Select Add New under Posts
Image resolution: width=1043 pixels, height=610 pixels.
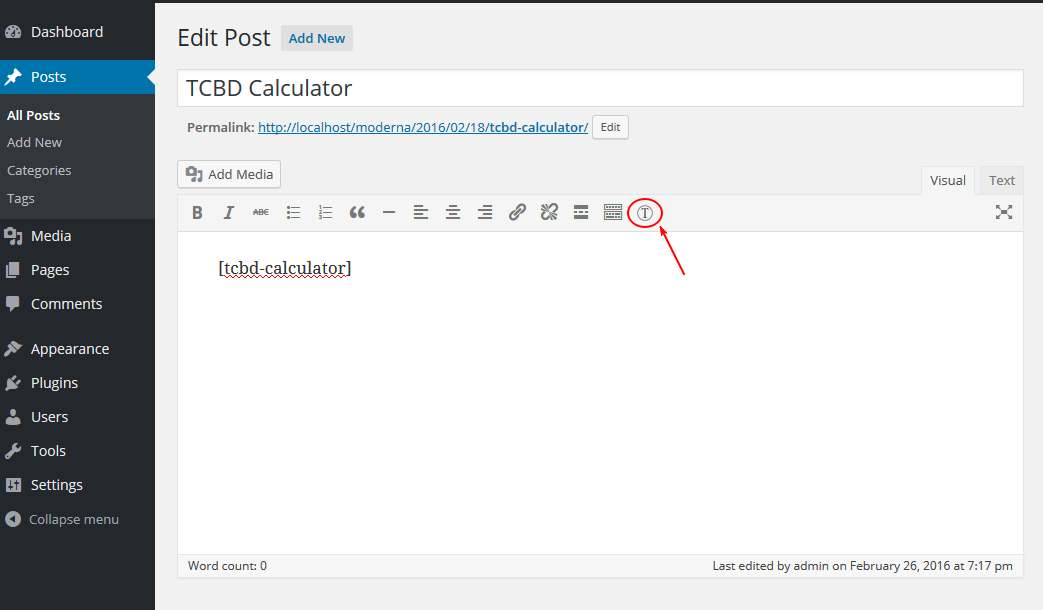(35, 142)
